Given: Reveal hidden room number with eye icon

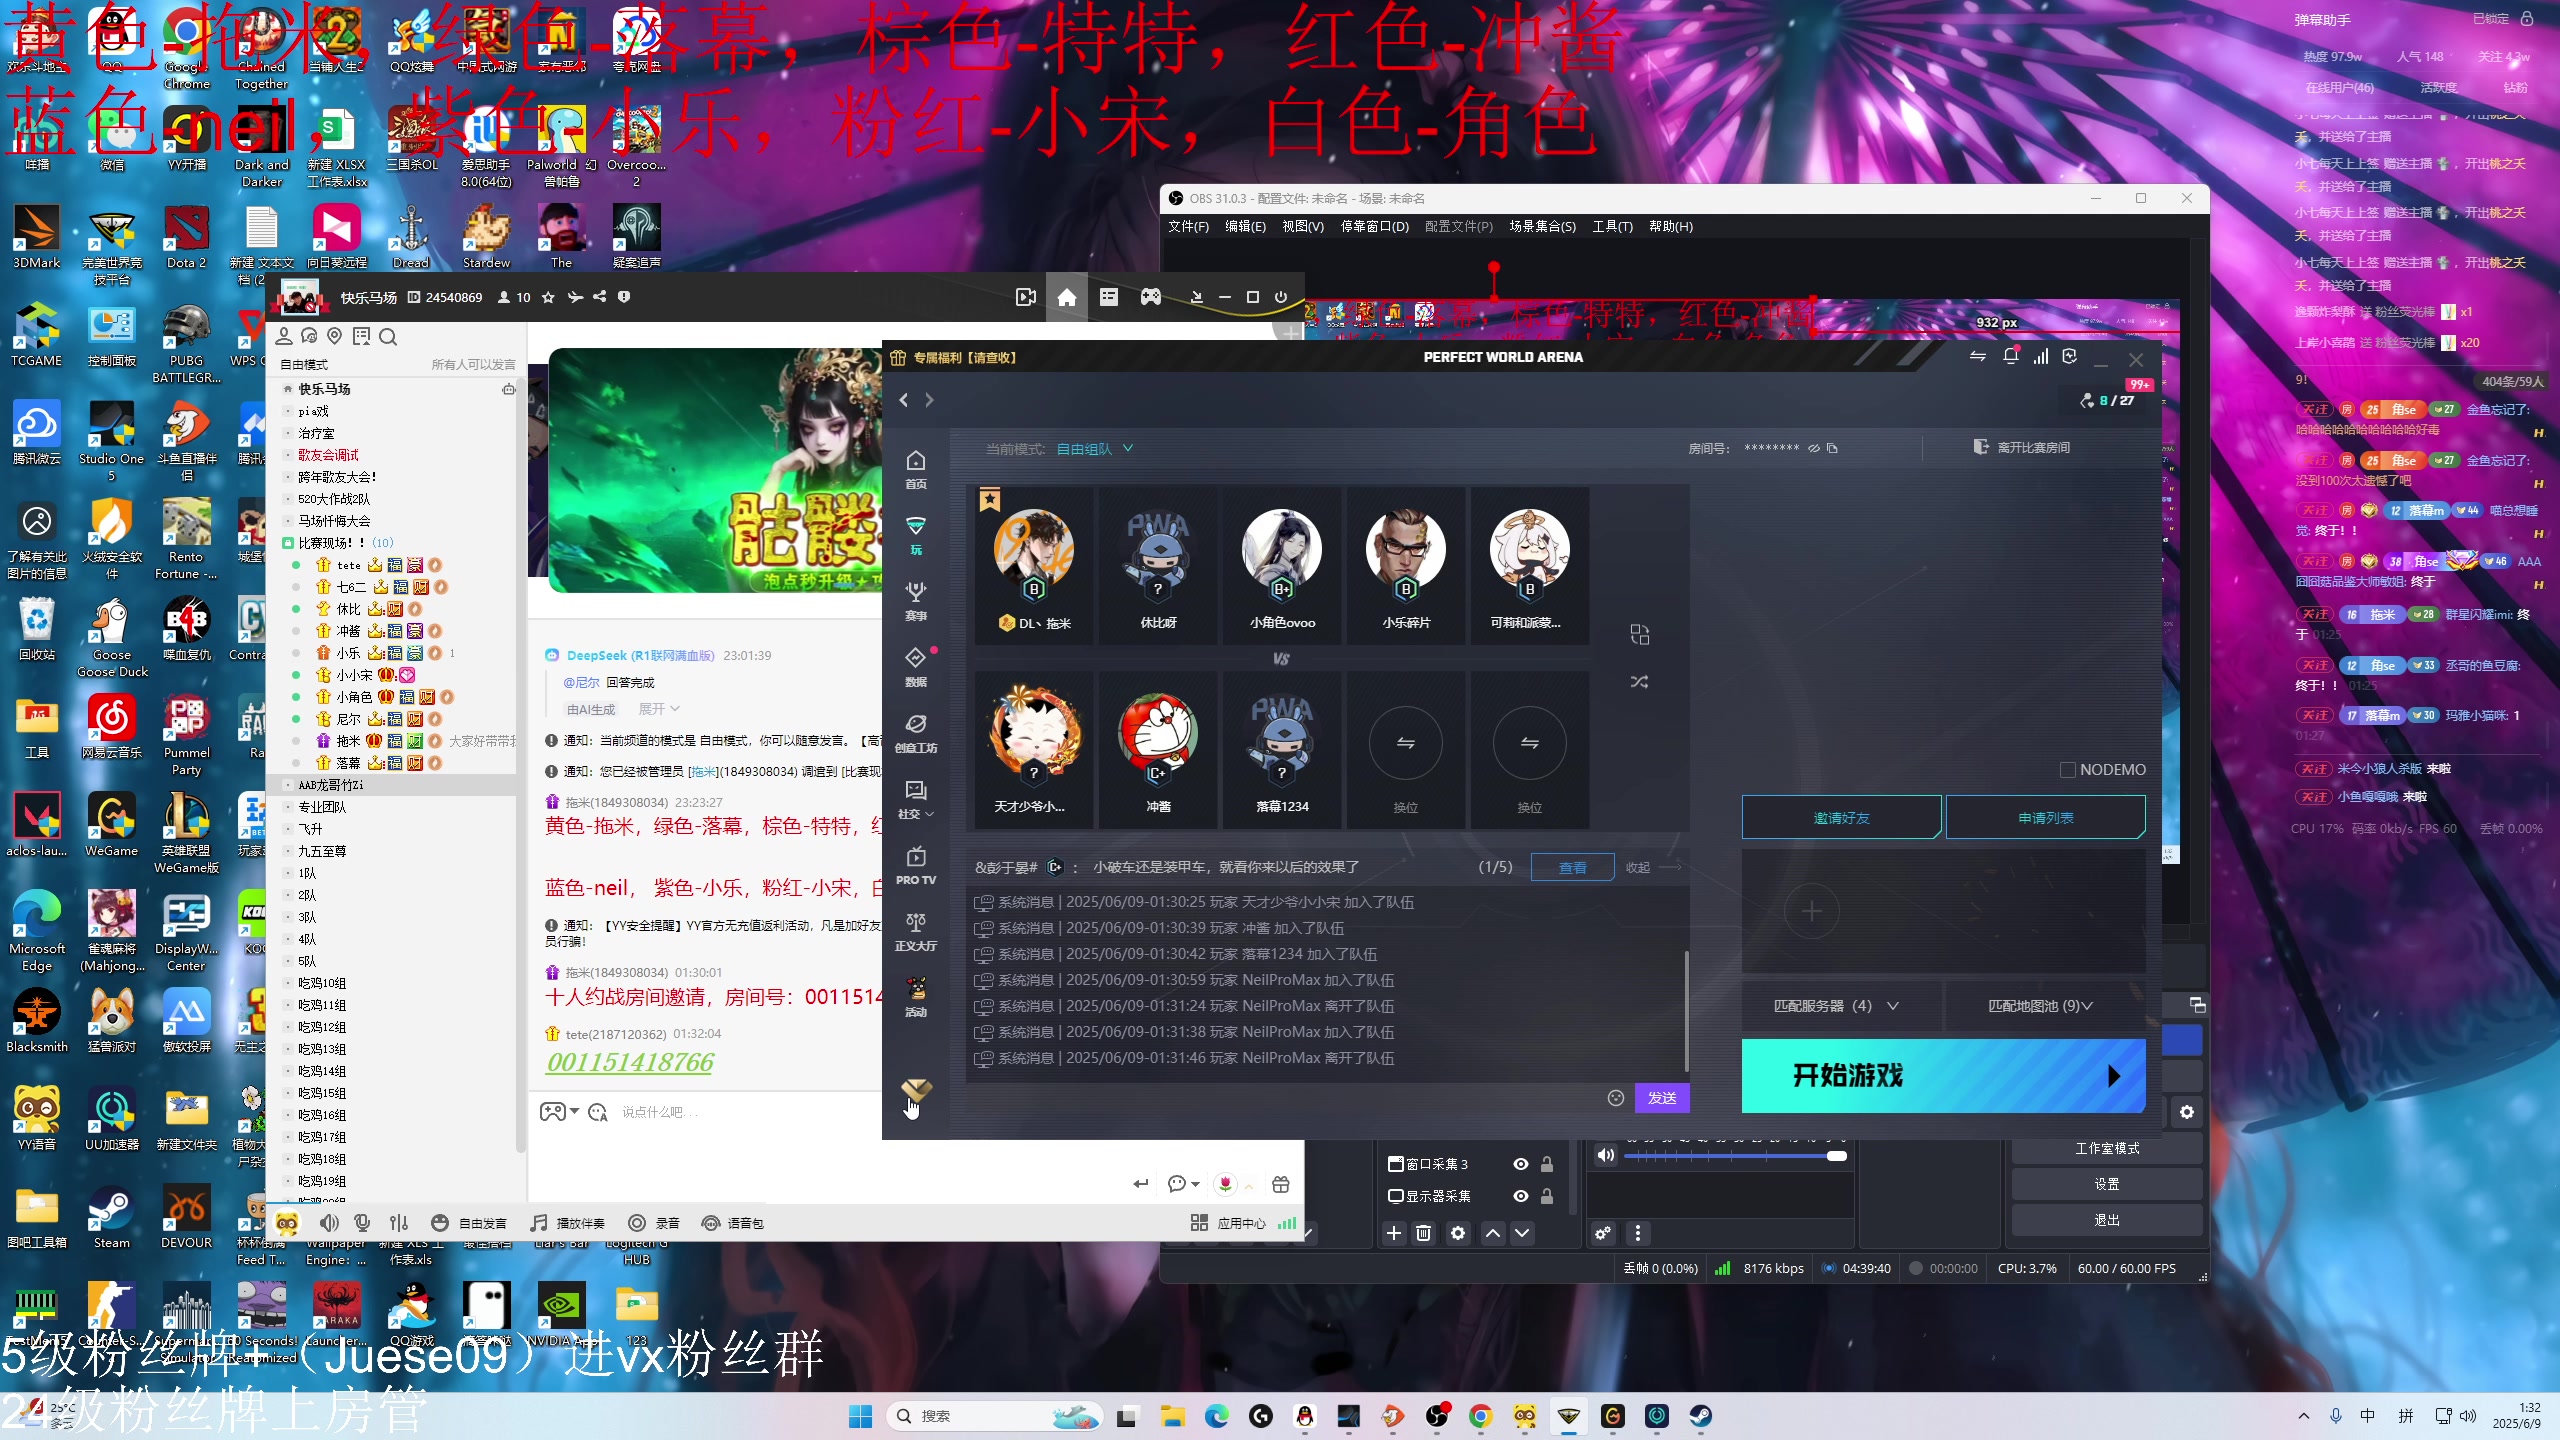Looking at the screenshot, I should [x=1813, y=448].
